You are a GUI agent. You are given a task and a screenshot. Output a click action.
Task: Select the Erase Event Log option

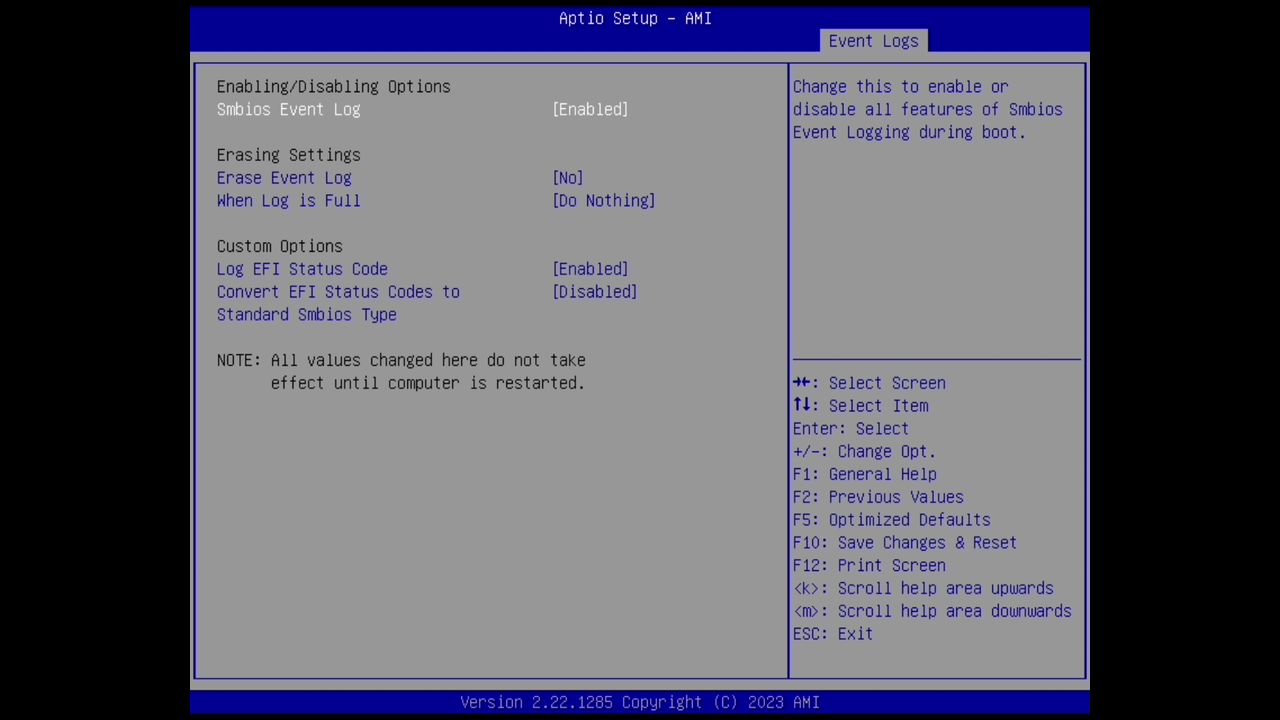pos(284,178)
